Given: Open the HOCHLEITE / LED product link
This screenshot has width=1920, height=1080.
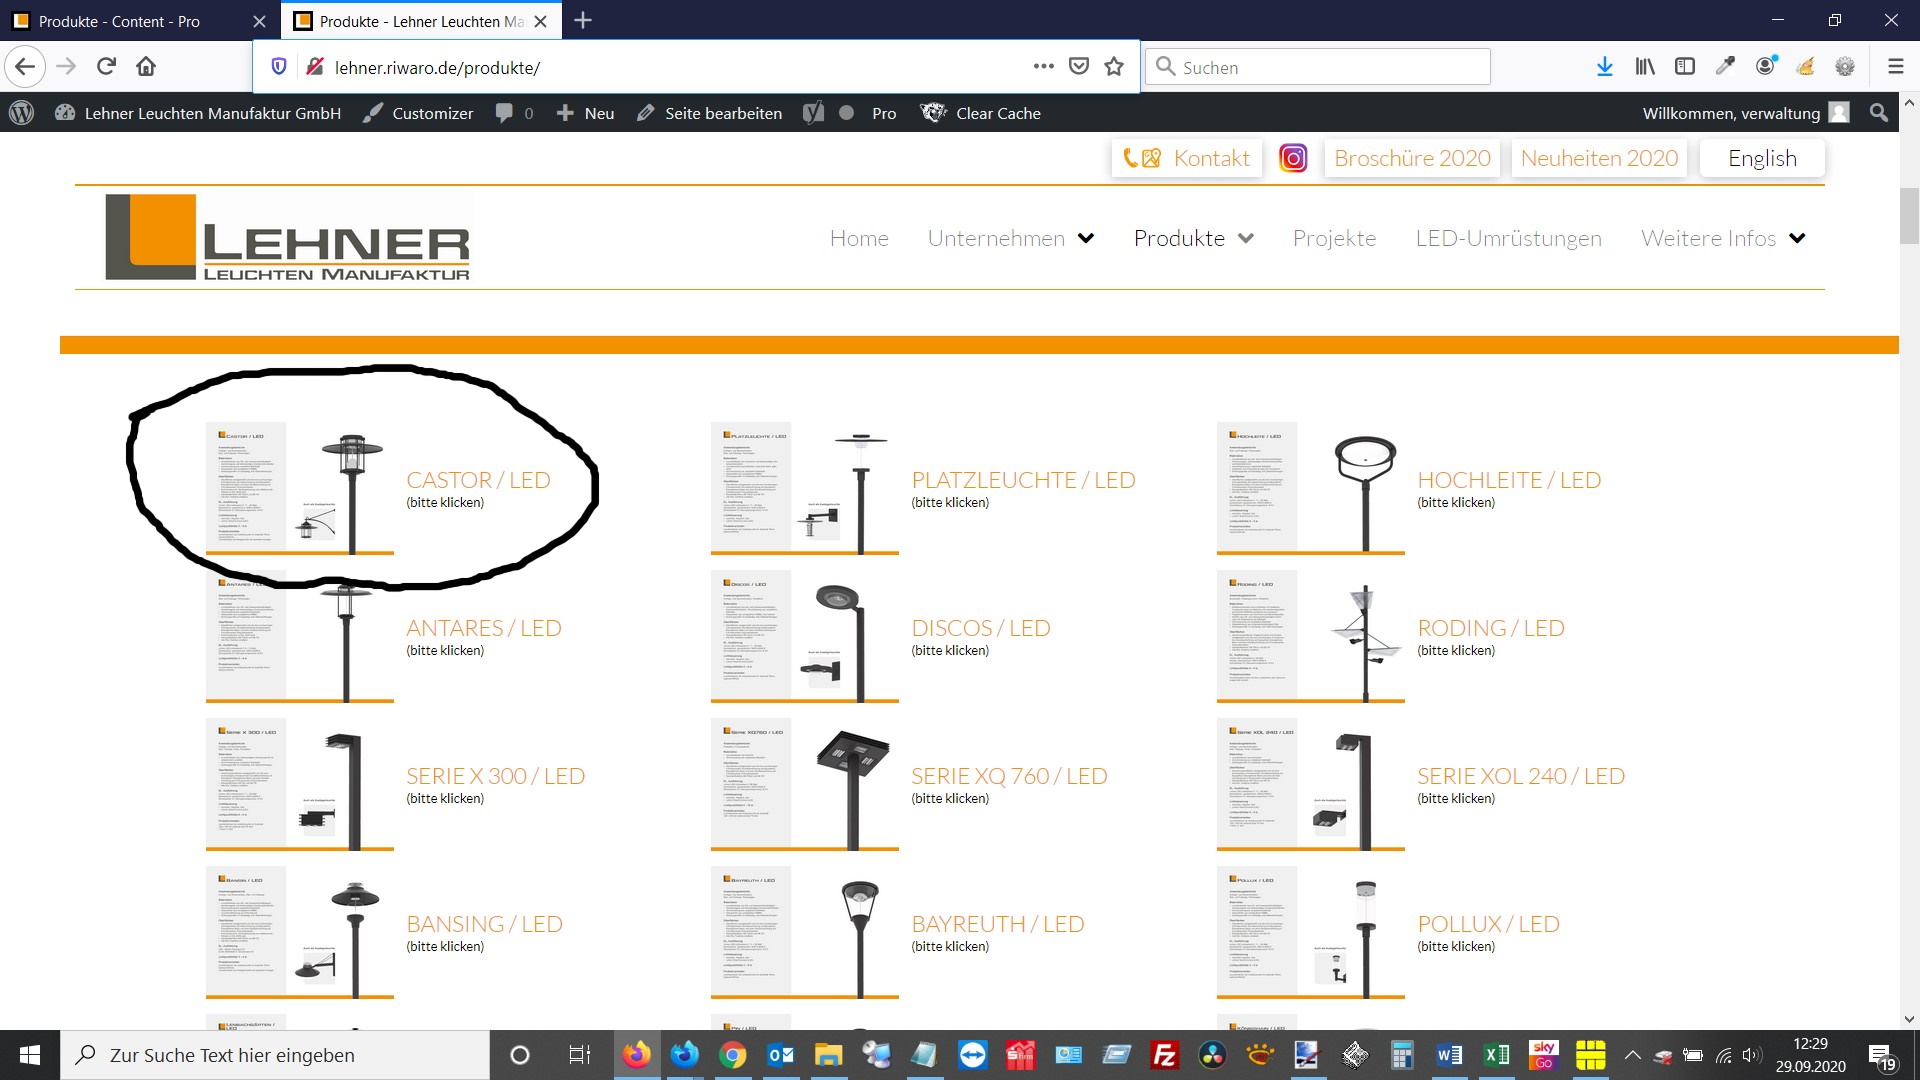Looking at the screenshot, I should coord(1509,480).
